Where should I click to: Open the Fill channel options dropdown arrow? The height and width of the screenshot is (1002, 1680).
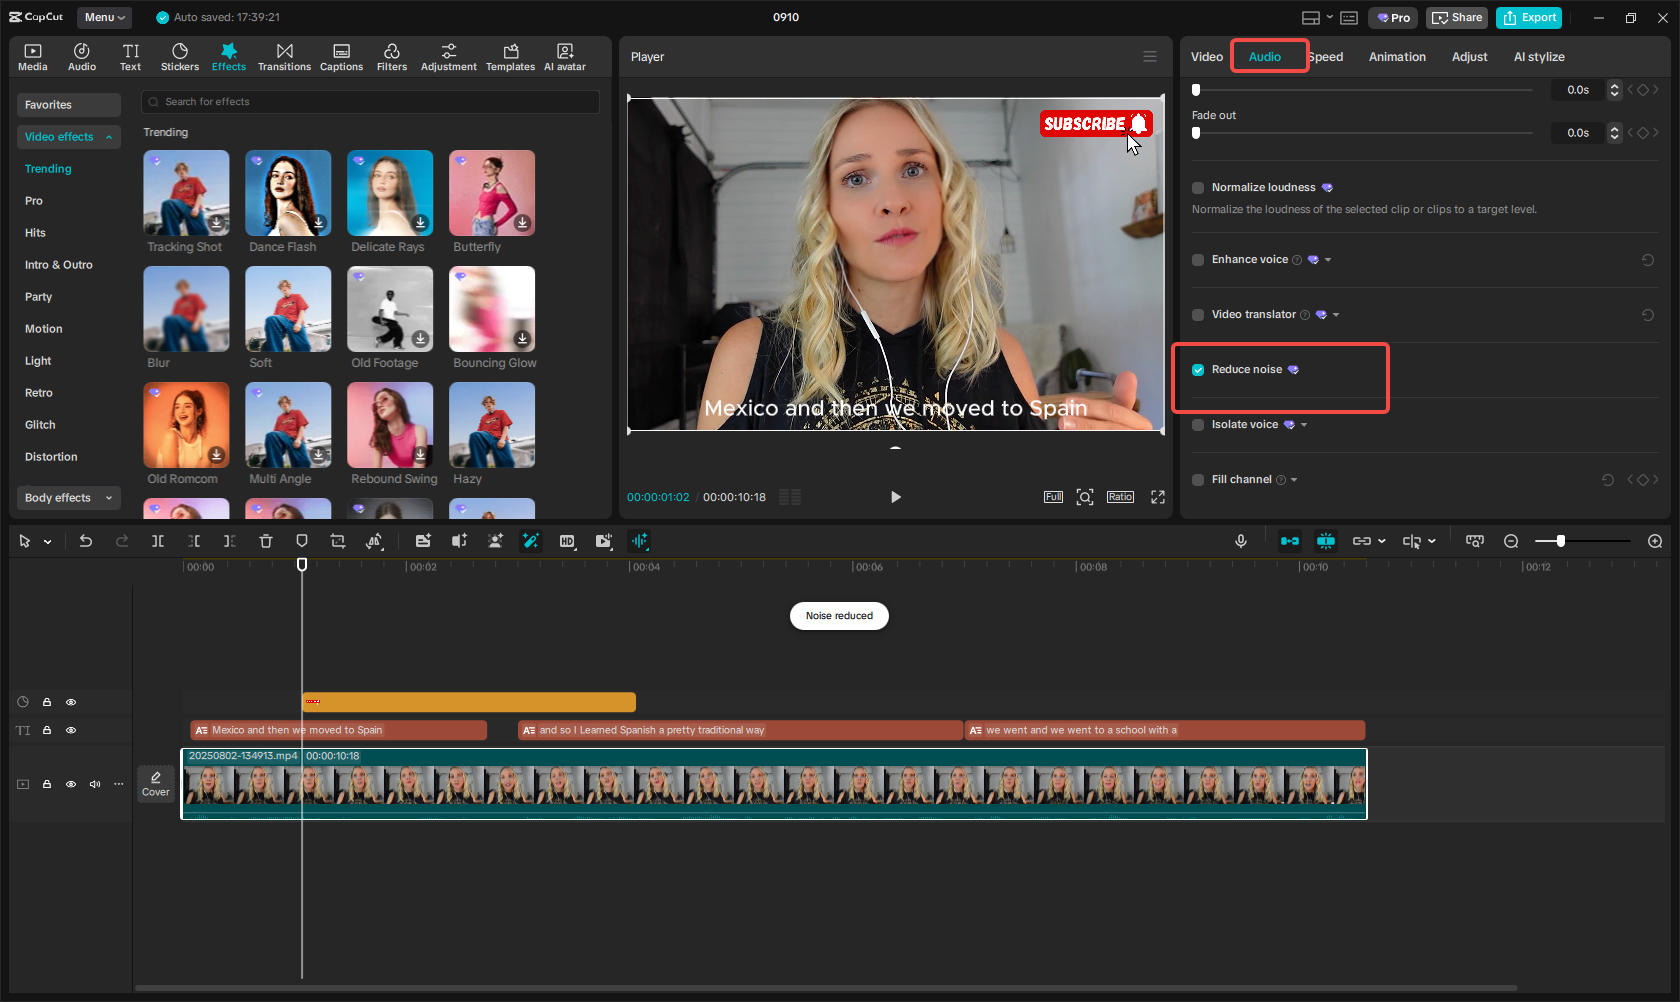[x=1294, y=480]
